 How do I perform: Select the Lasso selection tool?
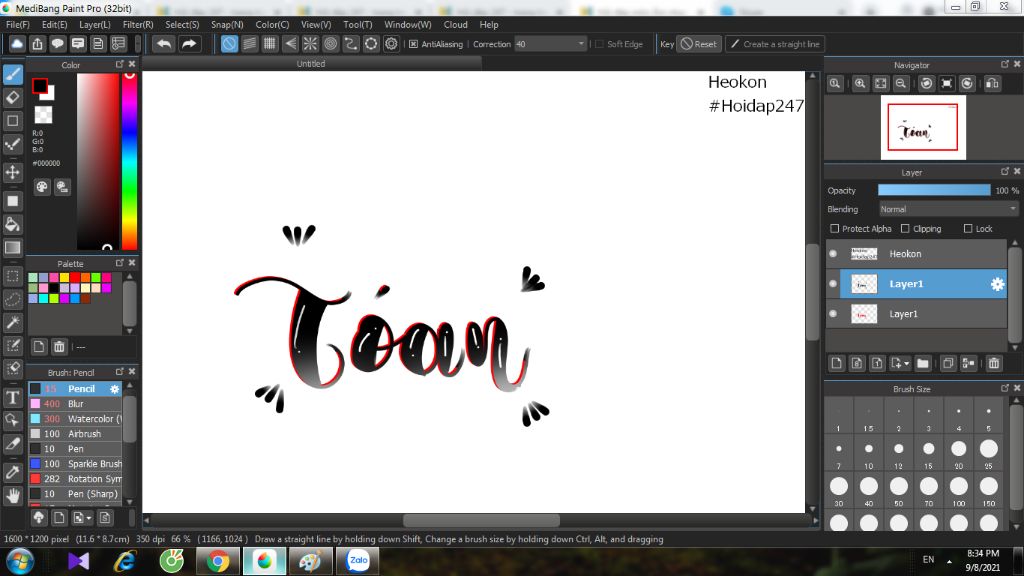point(12,299)
